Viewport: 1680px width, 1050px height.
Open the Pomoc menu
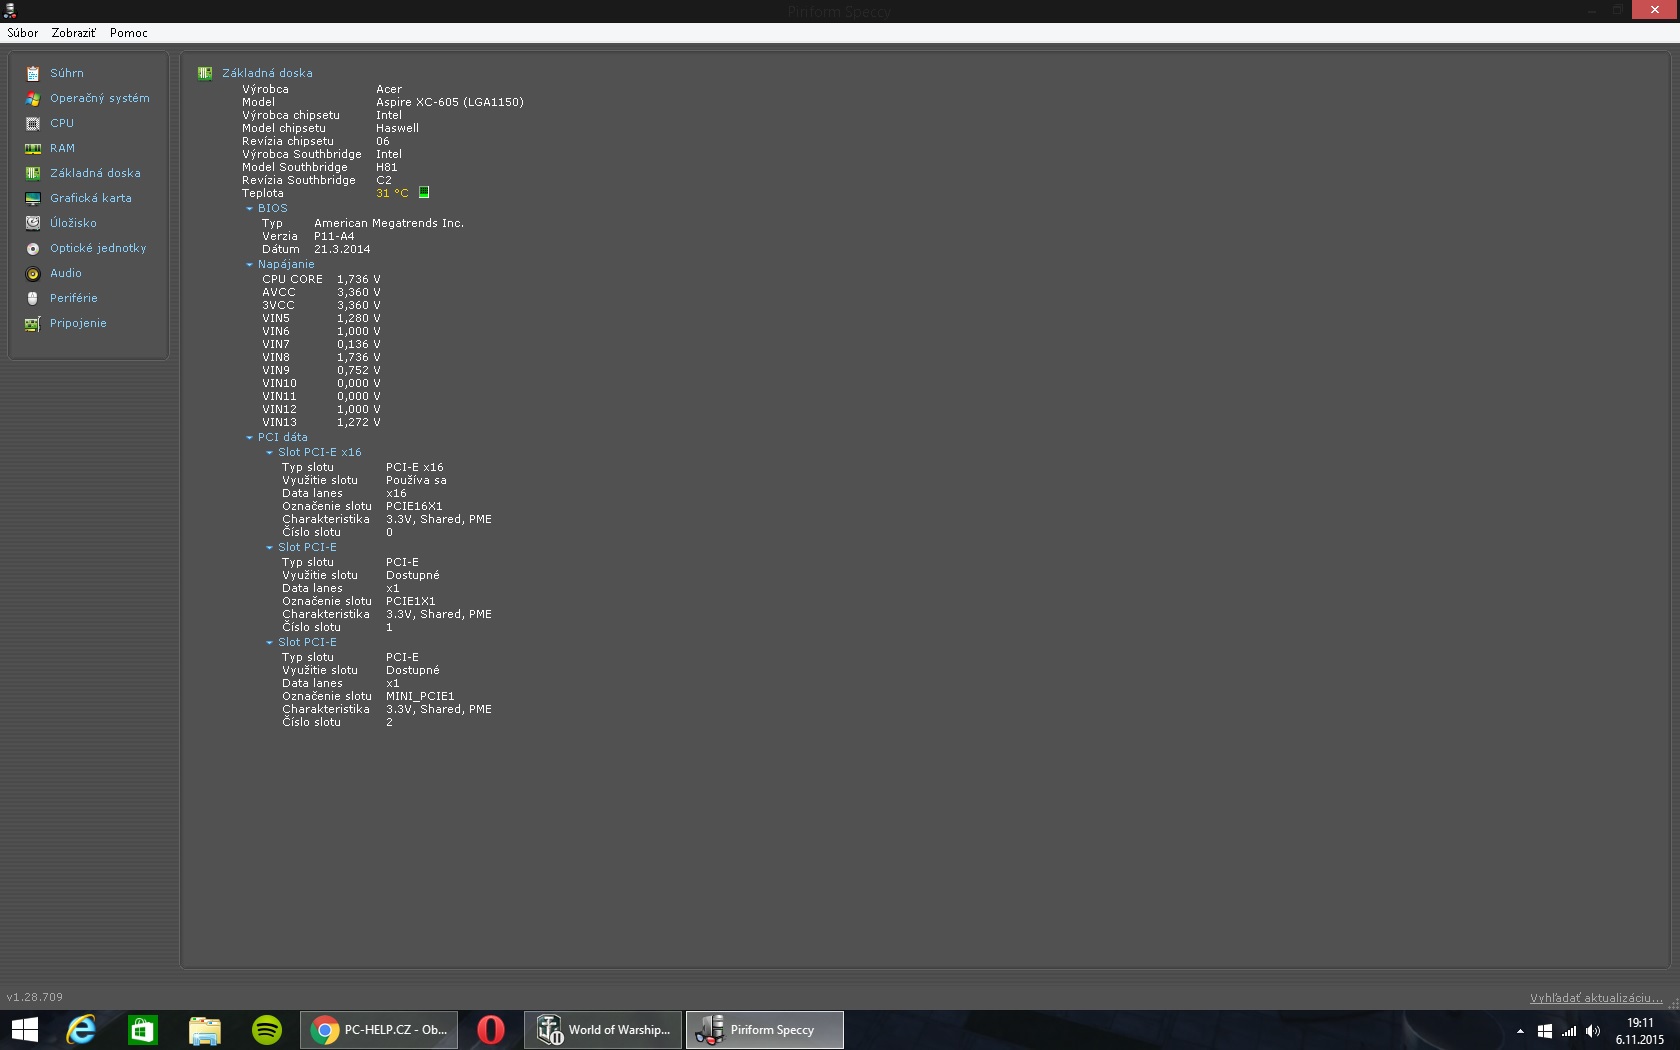[129, 33]
